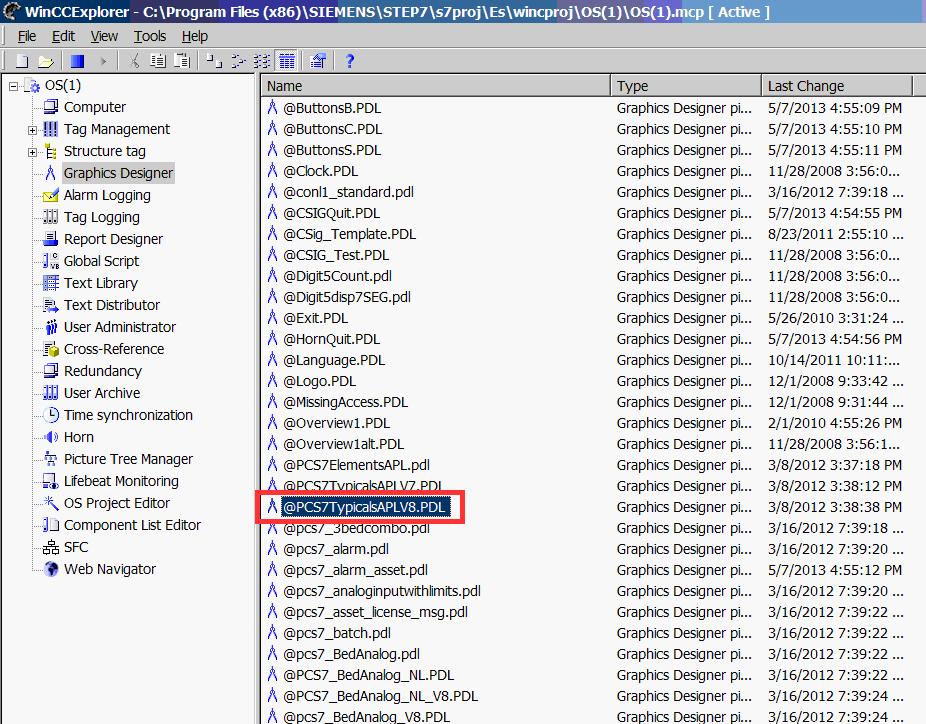
Task: Select the @ButtonsB.PDL file
Action: [x=332, y=108]
